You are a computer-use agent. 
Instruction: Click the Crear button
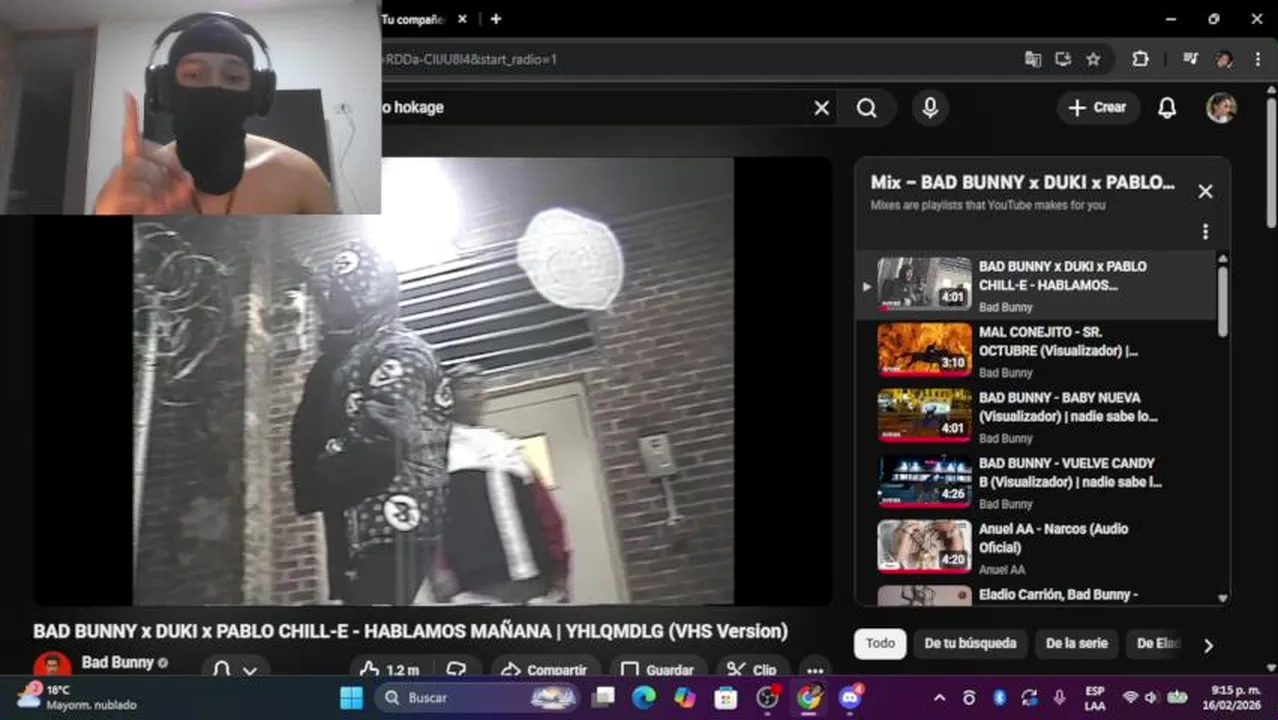click(1098, 108)
